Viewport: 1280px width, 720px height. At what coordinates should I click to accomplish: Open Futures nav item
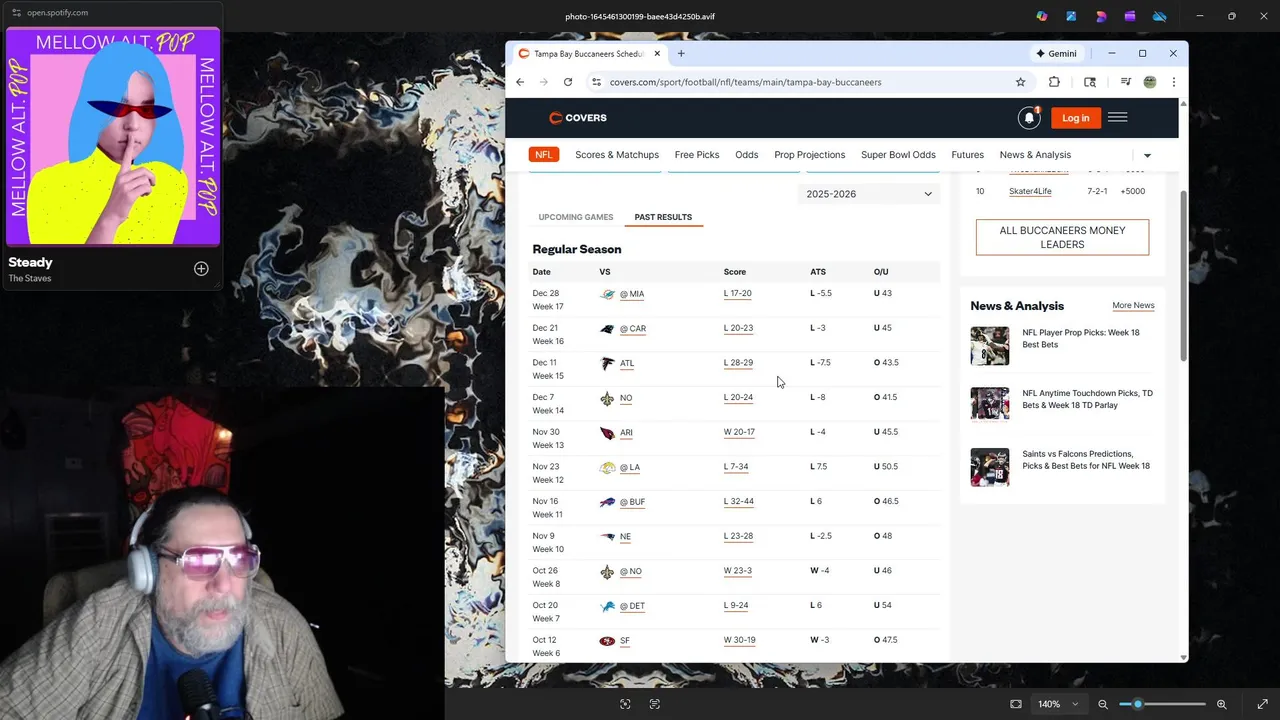tap(967, 155)
